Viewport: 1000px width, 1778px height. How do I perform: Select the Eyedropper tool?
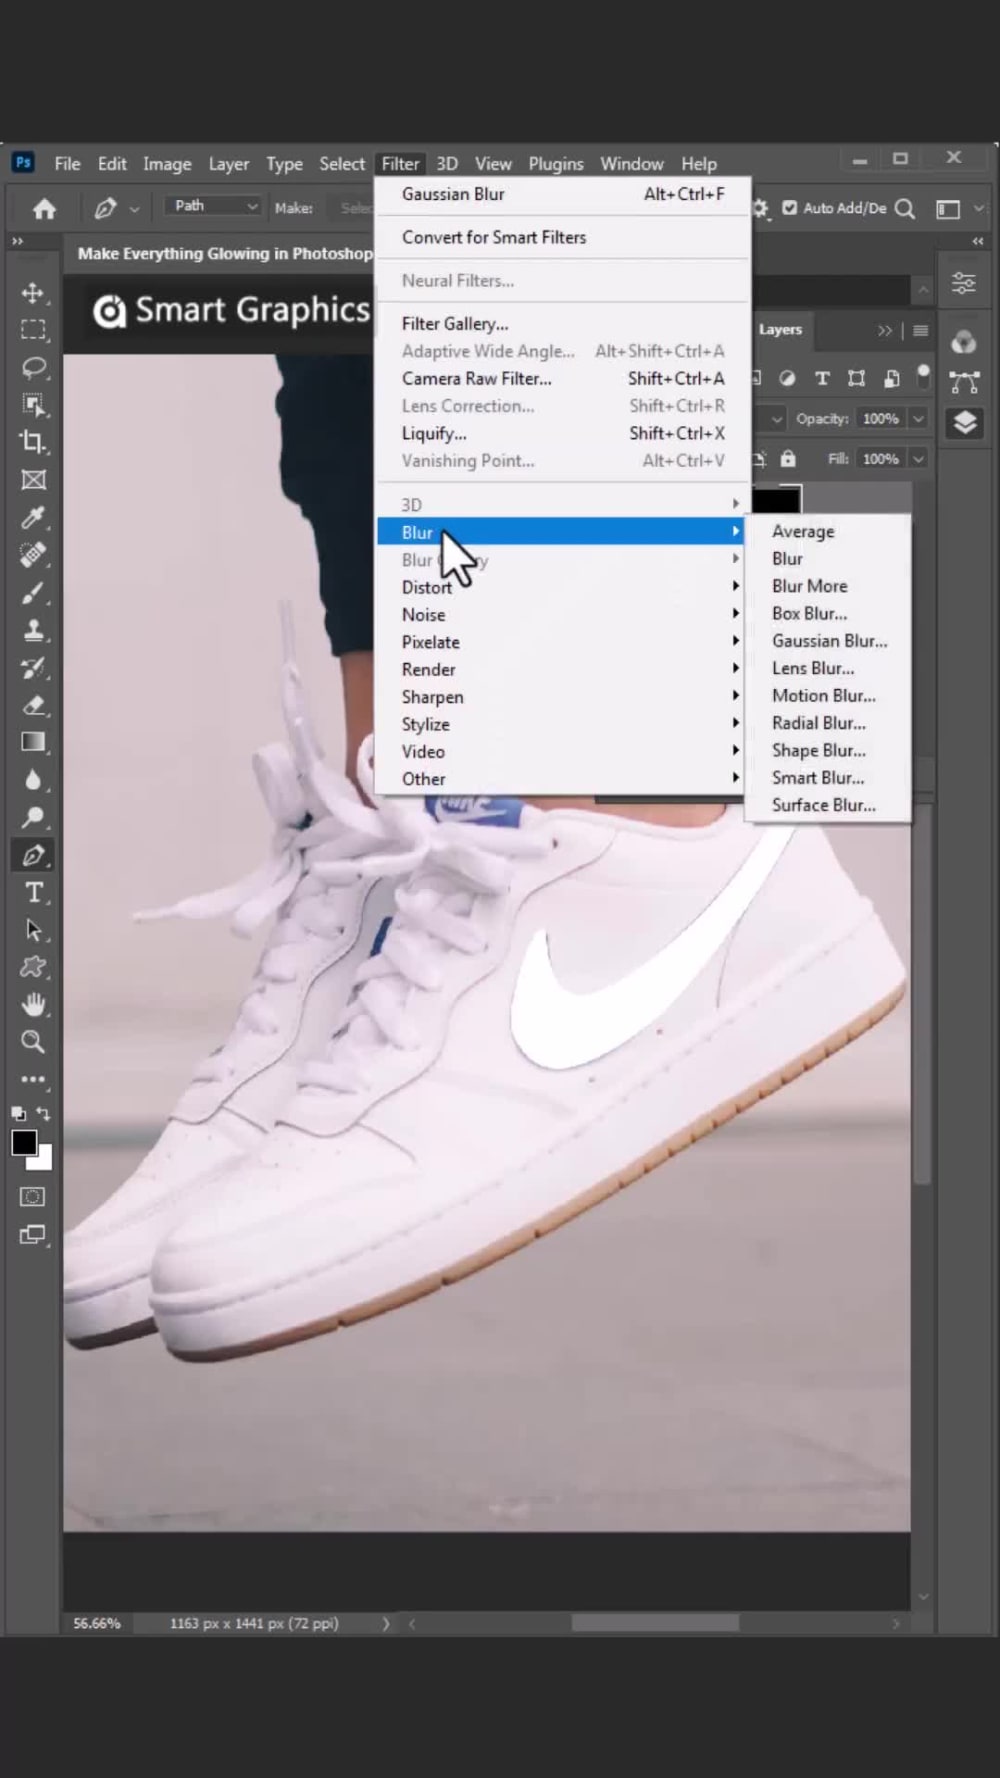pyautogui.click(x=33, y=517)
